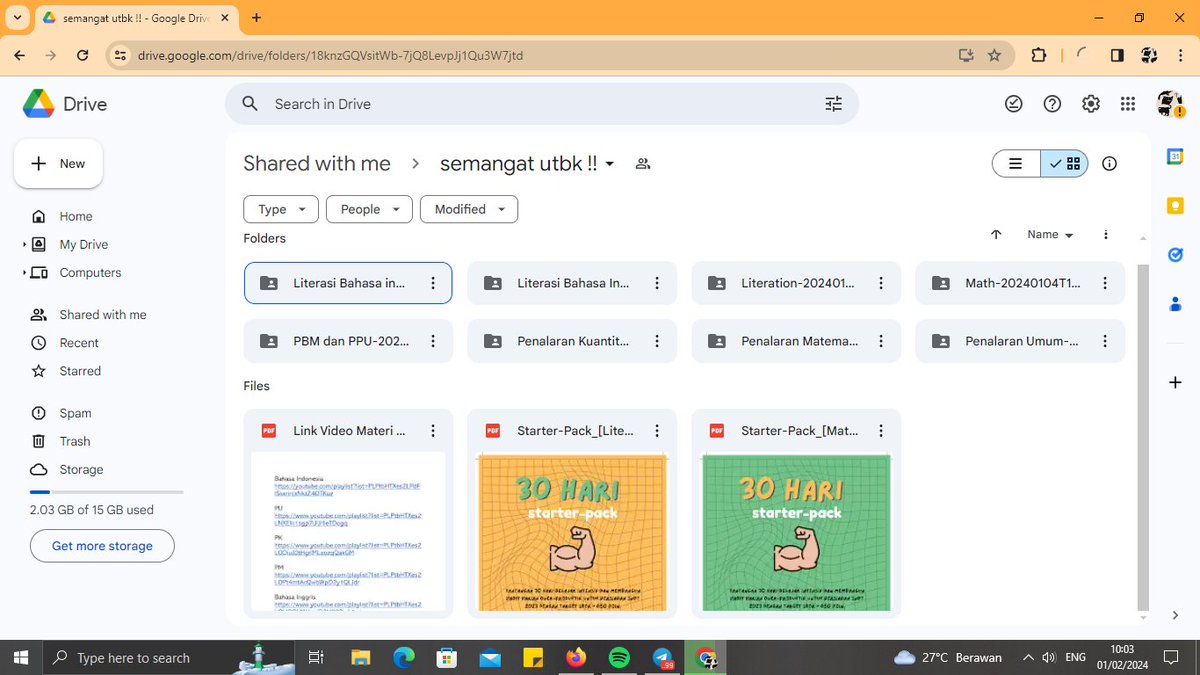Toggle Chrome side panel button

pos(1117,56)
